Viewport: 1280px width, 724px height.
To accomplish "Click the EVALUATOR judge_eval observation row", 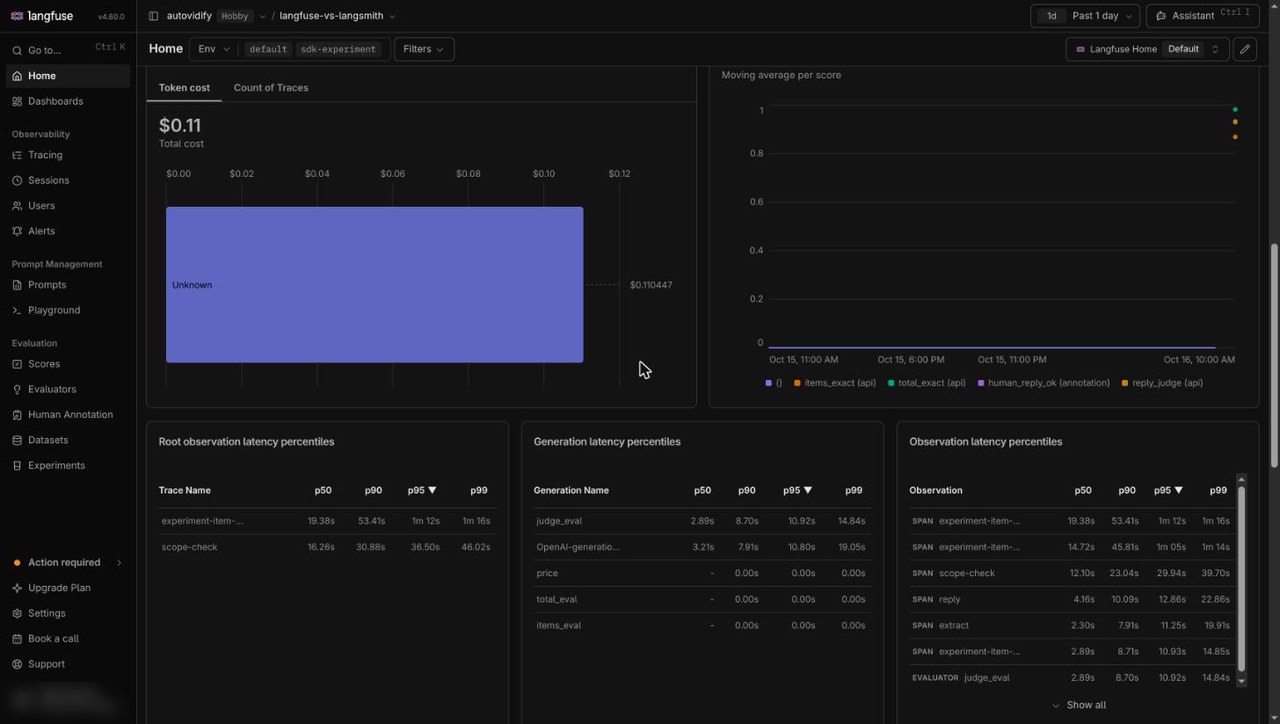I will 1072,677.
